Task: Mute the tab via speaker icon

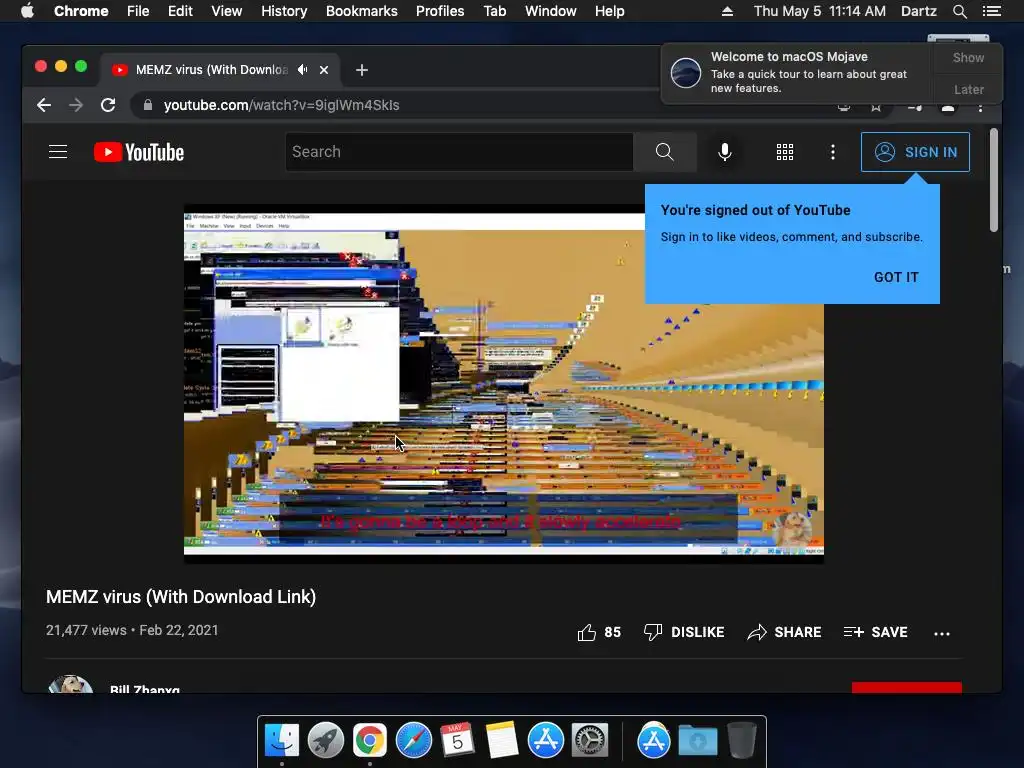Action: (x=302, y=69)
